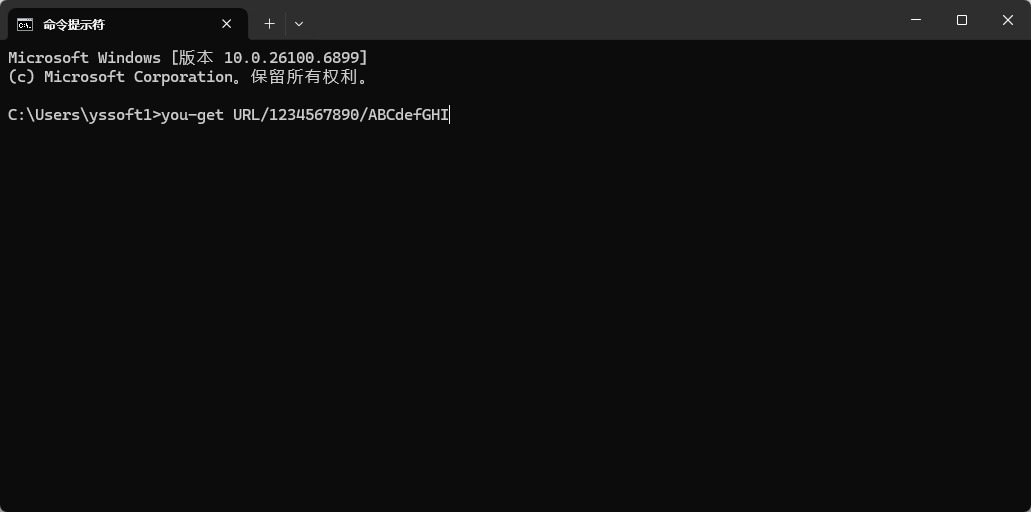Minimize the terminal window
1031x512 pixels.
[916, 20]
